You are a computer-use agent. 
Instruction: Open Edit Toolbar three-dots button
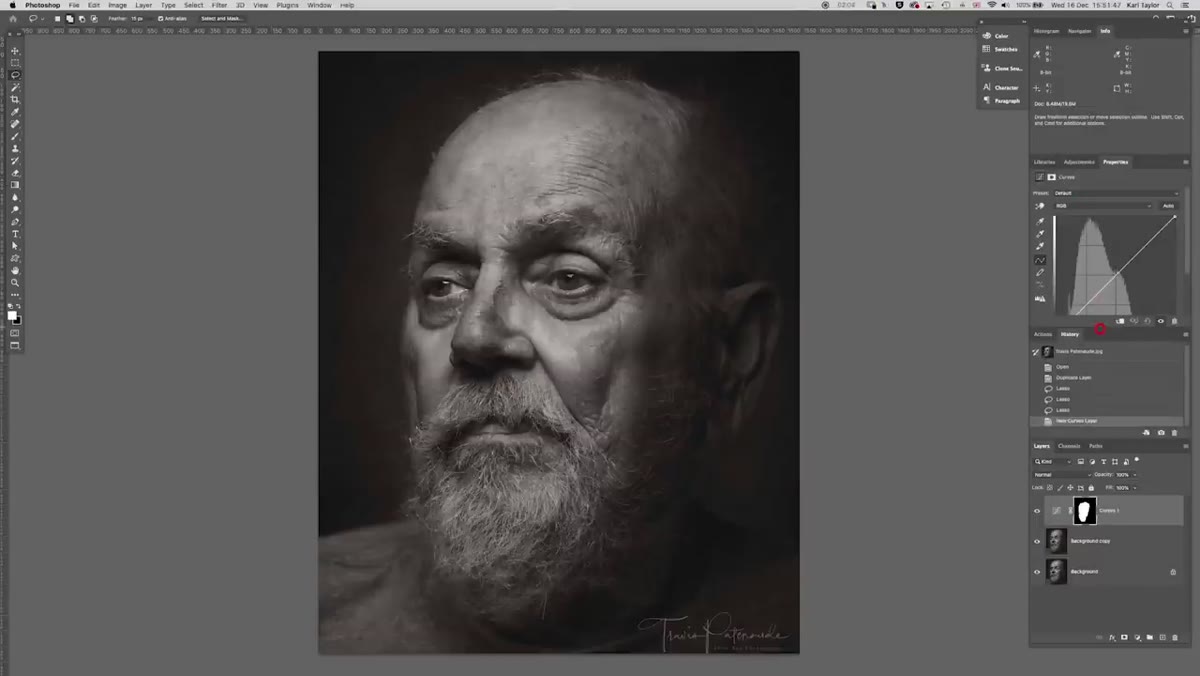(15, 295)
